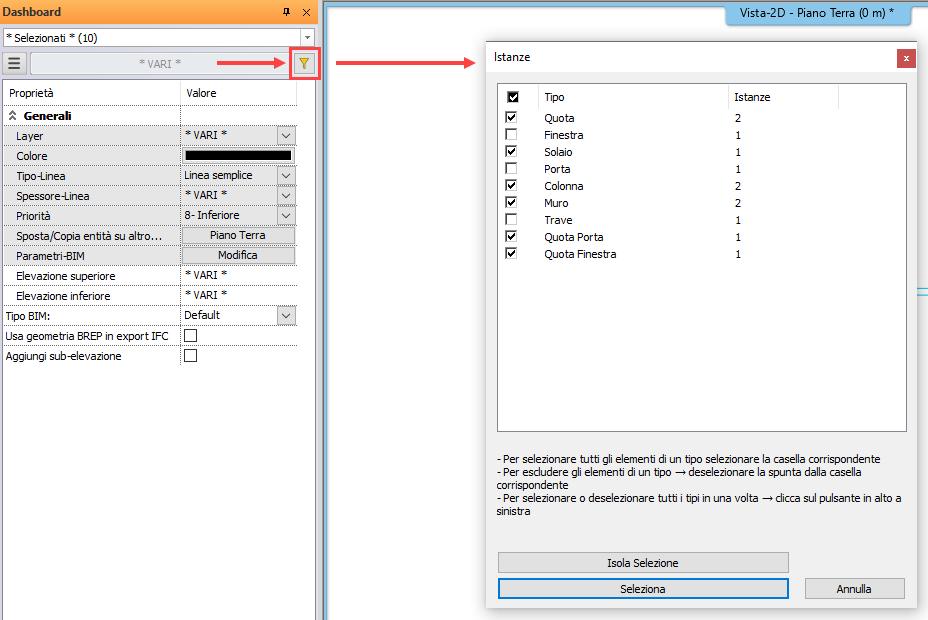Uncheck the Muro type checkbox
This screenshot has width=928, height=620.
pos(511,202)
